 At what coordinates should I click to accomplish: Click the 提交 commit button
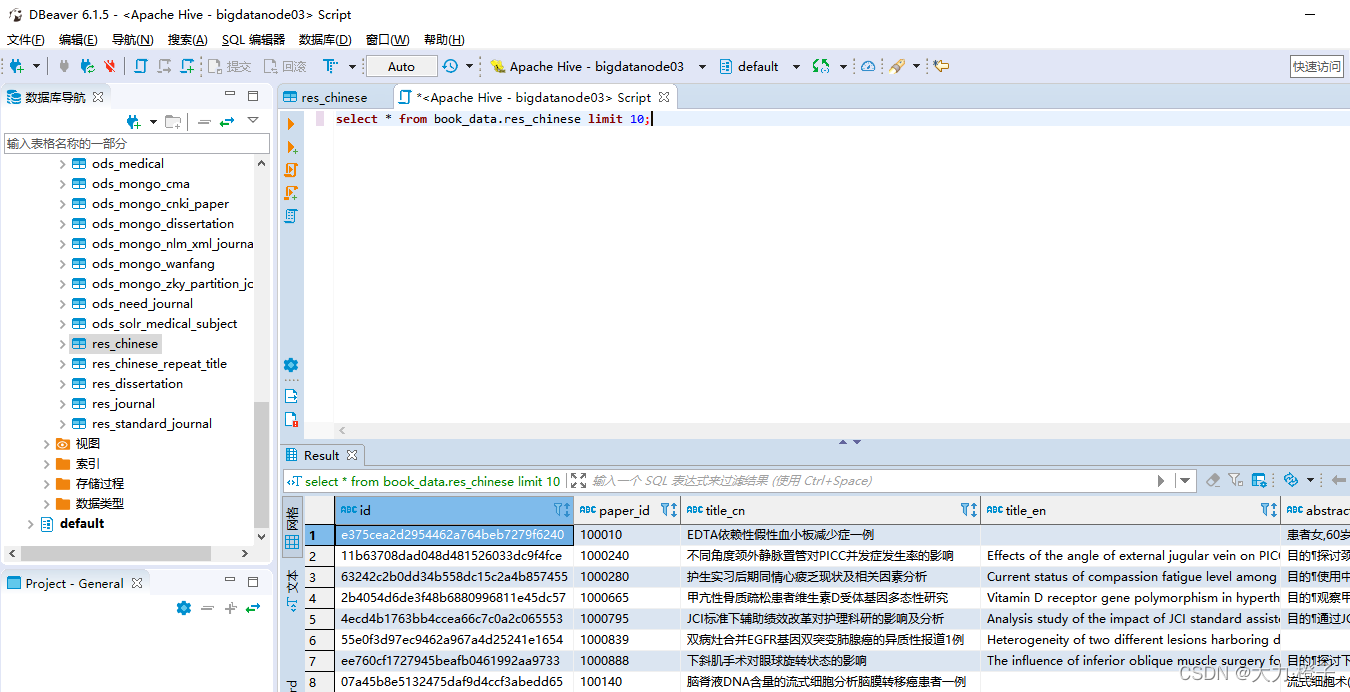(x=230, y=66)
